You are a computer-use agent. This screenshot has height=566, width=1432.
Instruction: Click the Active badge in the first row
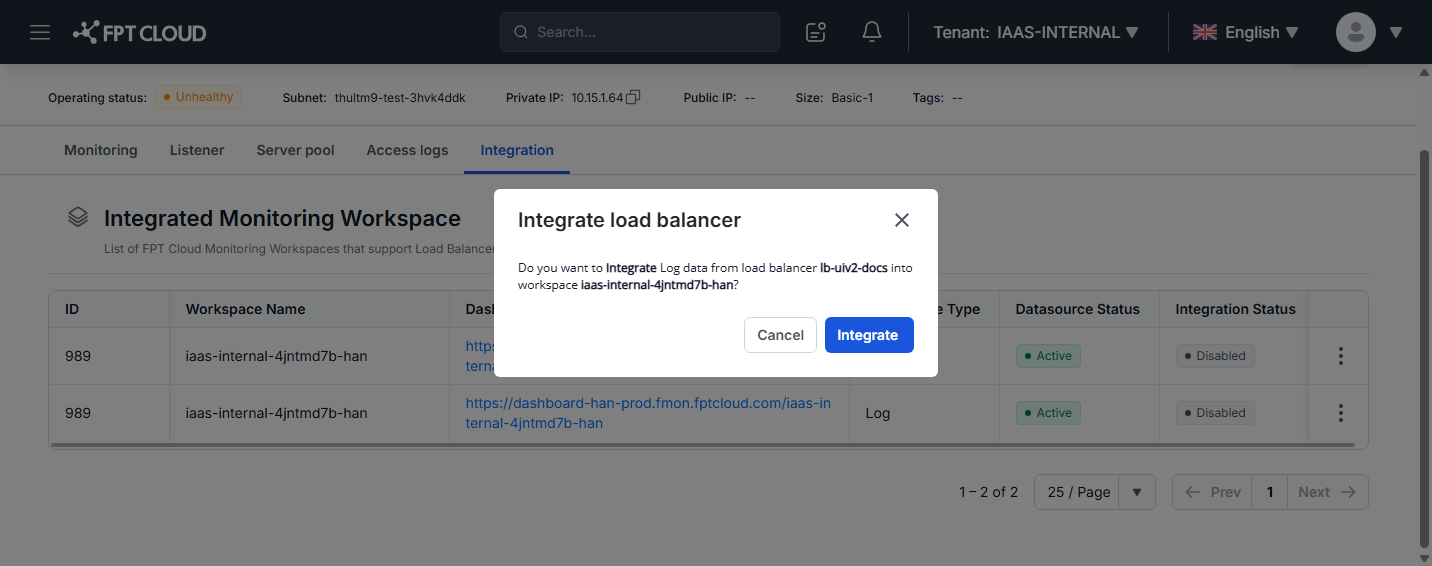click(1048, 356)
